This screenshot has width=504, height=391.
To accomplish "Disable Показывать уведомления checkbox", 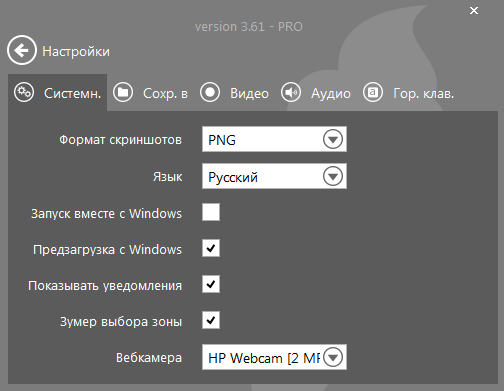I will click(x=211, y=284).
